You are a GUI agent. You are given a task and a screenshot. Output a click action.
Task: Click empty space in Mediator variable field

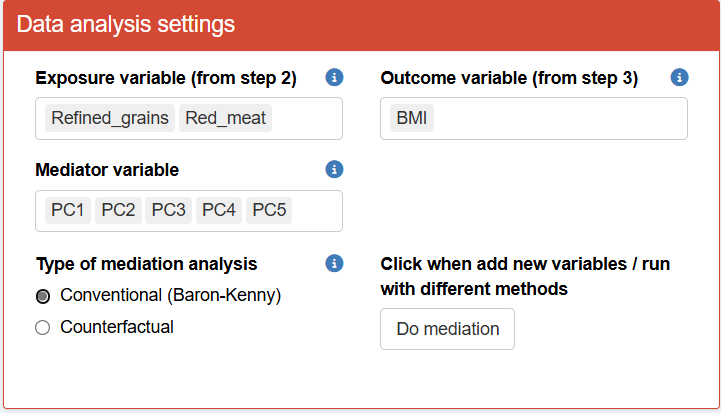(x=318, y=210)
